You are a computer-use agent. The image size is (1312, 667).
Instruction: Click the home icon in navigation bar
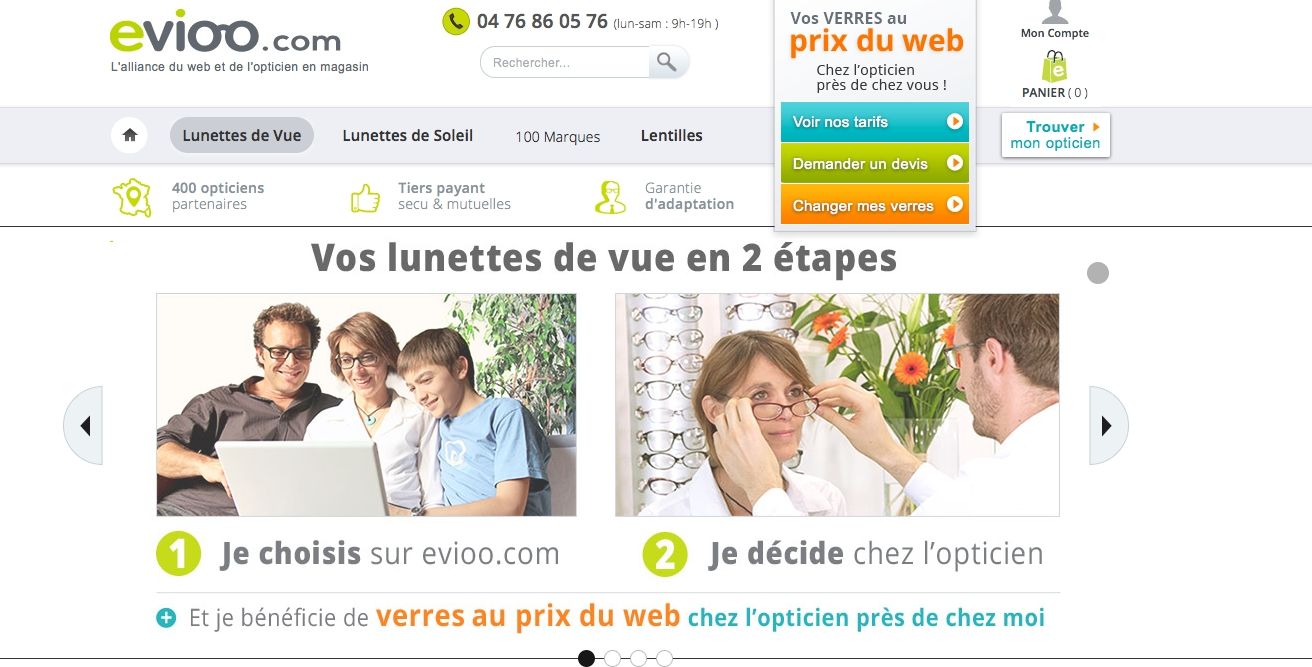(129, 135)
